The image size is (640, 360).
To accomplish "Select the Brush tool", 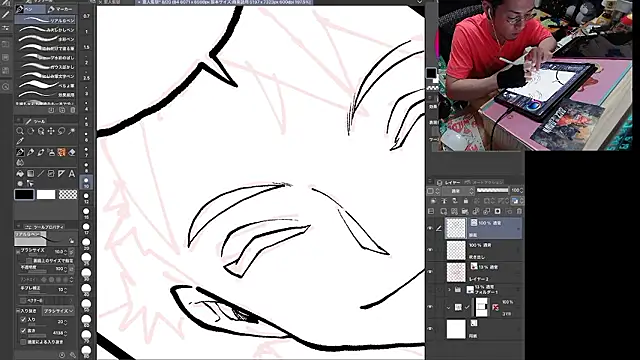I will click(41, 152).
